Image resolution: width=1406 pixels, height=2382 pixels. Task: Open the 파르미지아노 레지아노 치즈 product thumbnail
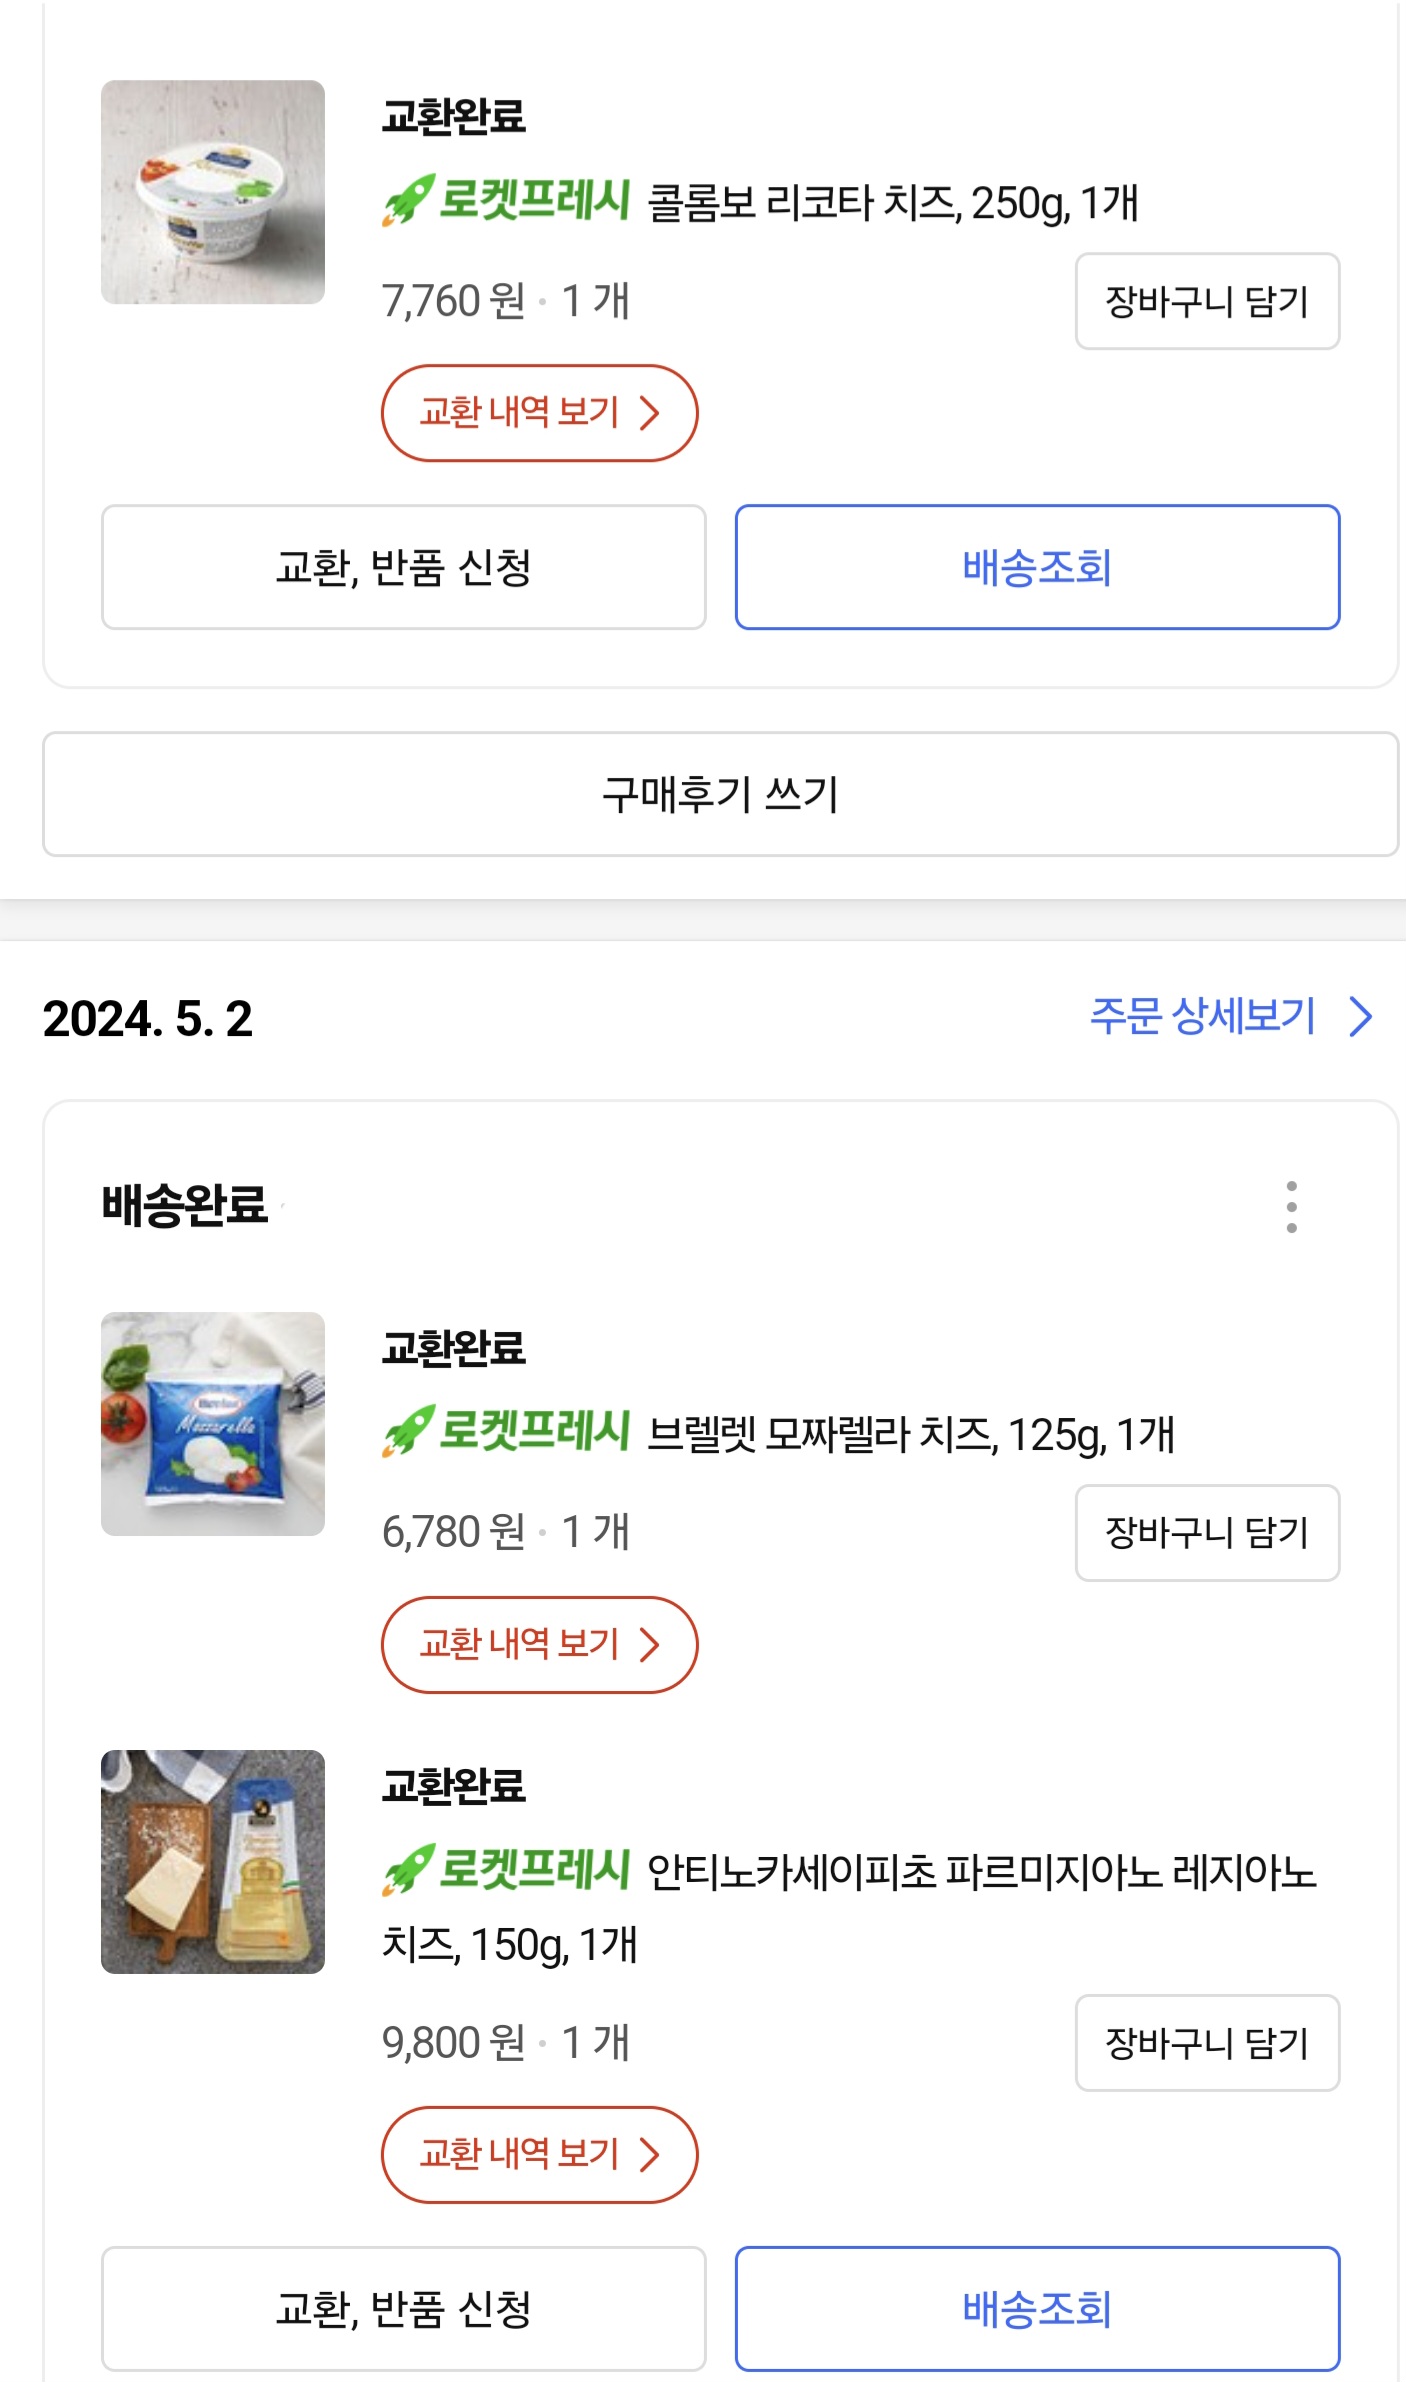pyautogui.click(x=213, y=1861)
